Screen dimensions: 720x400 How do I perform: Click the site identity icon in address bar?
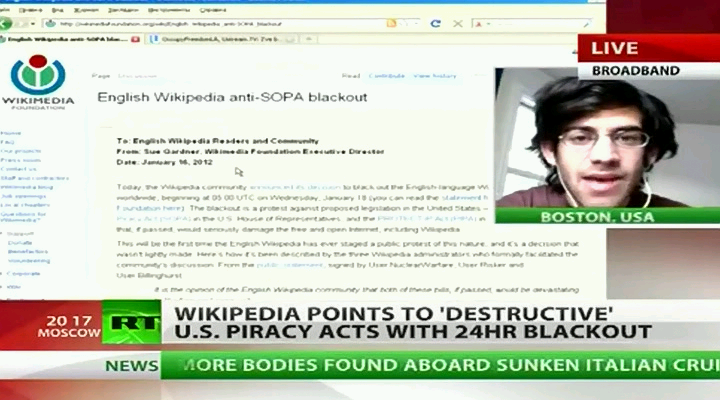click(51, 23)
